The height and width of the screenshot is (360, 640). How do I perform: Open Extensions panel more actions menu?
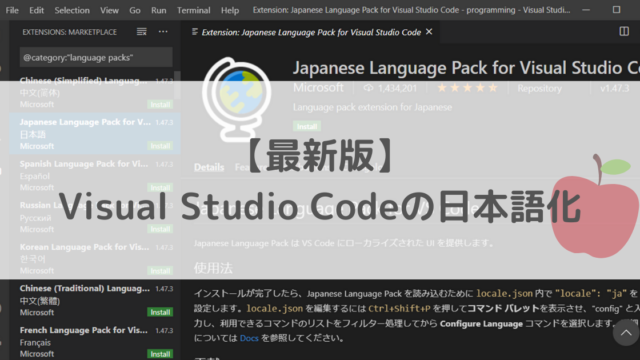tap(163, 32)
